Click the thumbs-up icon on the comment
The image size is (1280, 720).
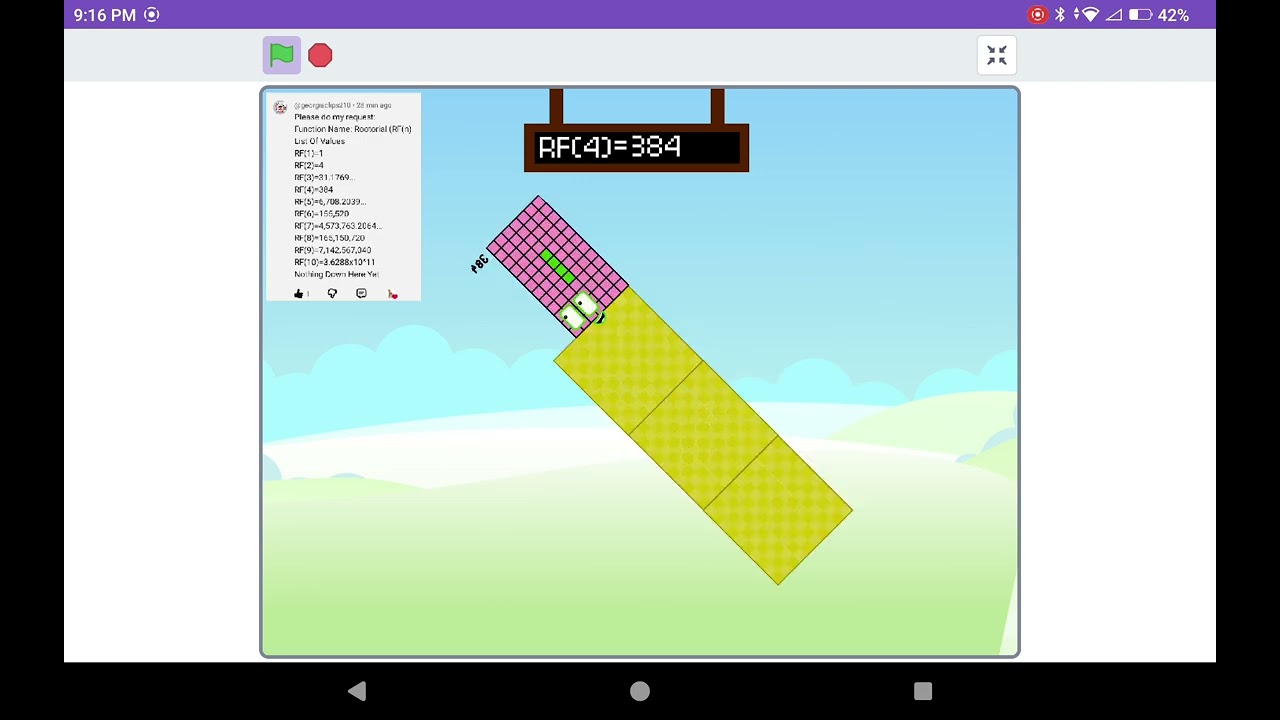[x=299, y=293]
